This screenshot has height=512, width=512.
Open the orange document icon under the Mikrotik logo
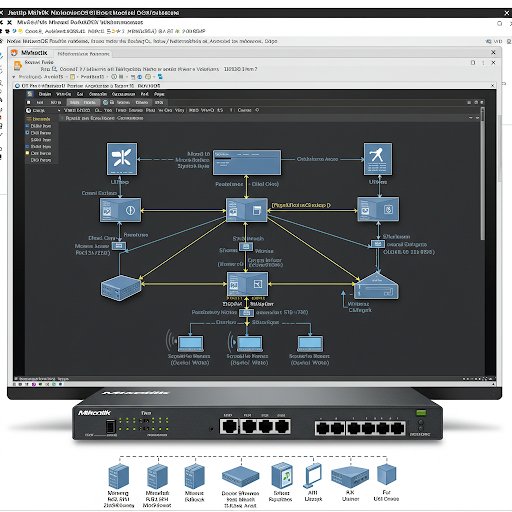pyautogui.click(x=17, y=65)
